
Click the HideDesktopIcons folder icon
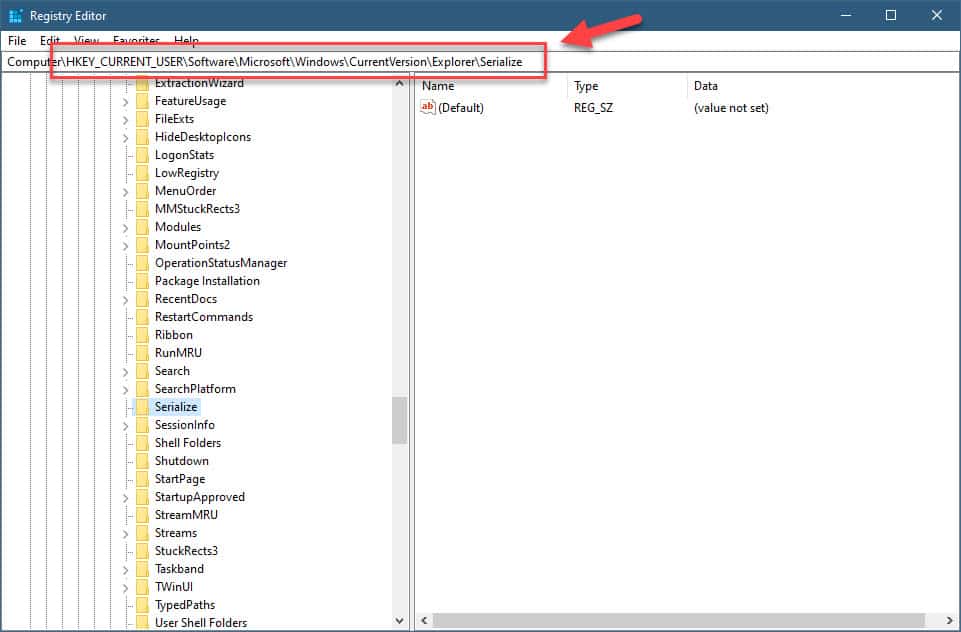[x=142, y=137]
